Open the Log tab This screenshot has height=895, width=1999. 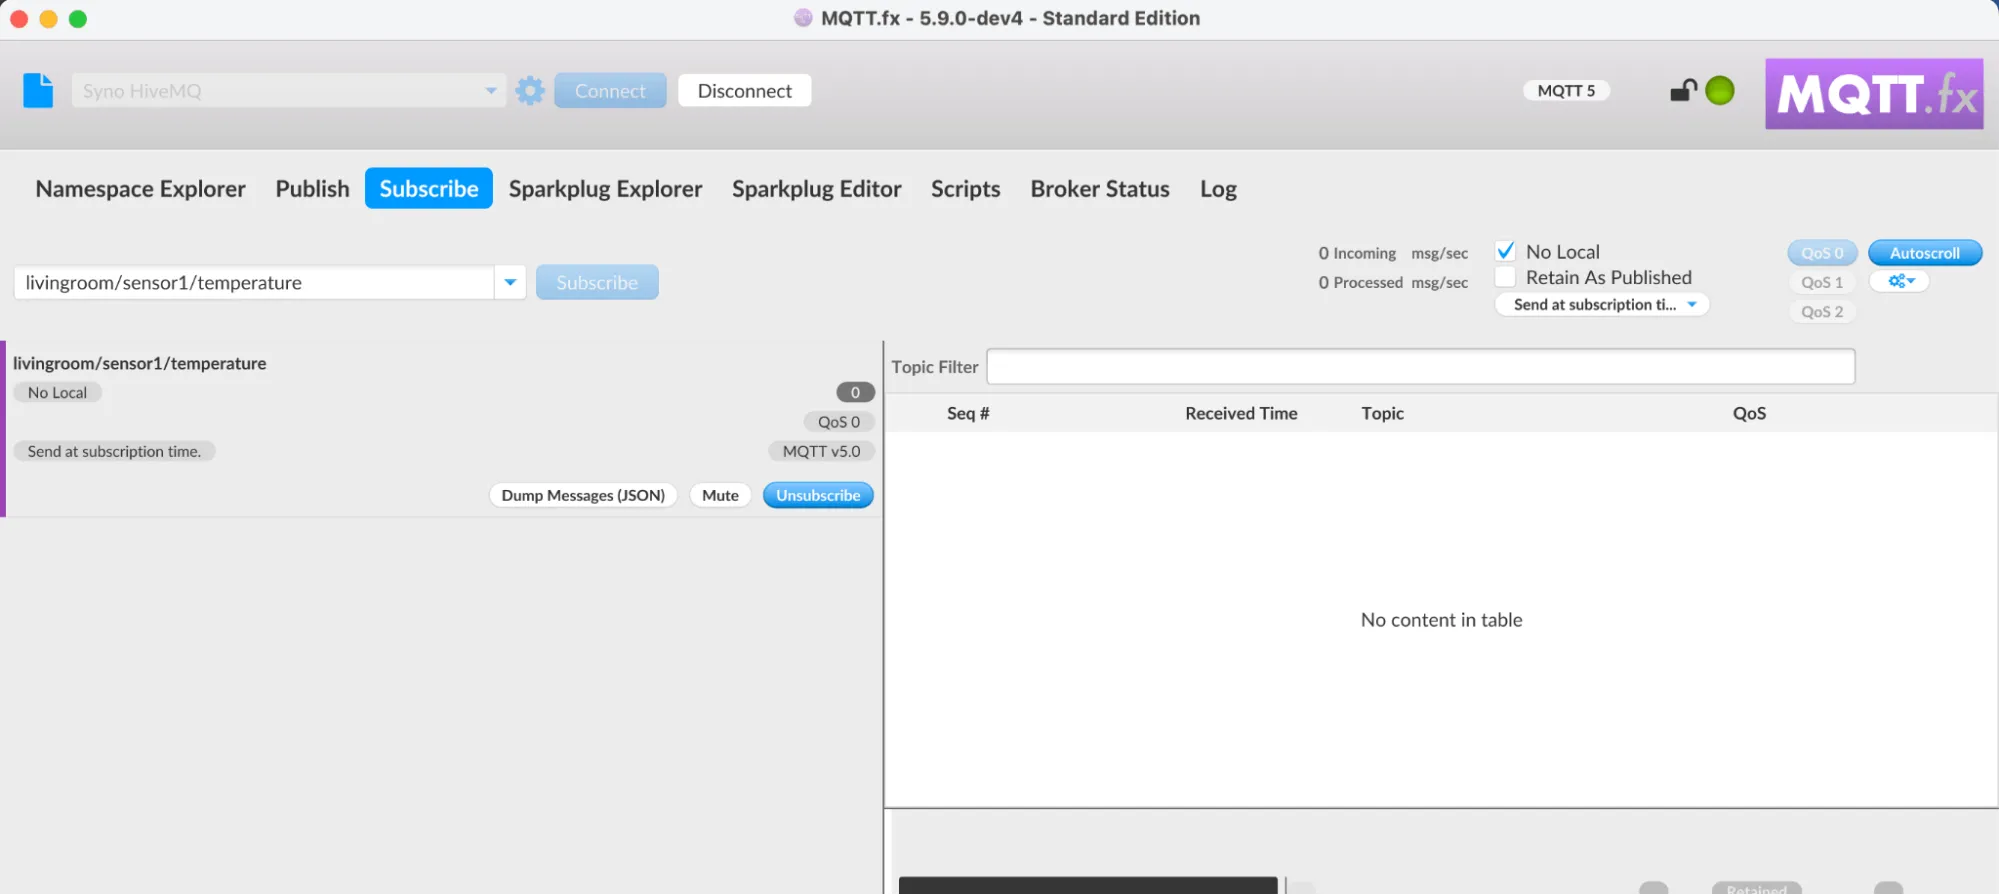(x=1218, y=189)
